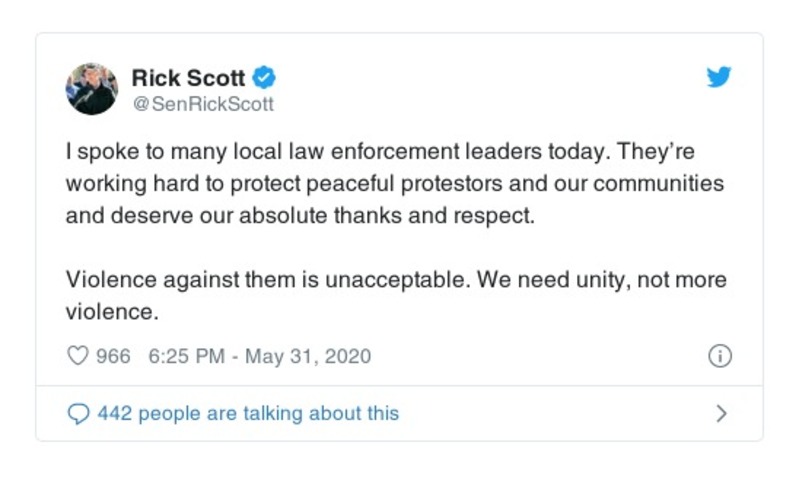This screenshot has width=799, height=490.
Task: Click the "deserve our absolute thanks" line
Action: (300, 217)
